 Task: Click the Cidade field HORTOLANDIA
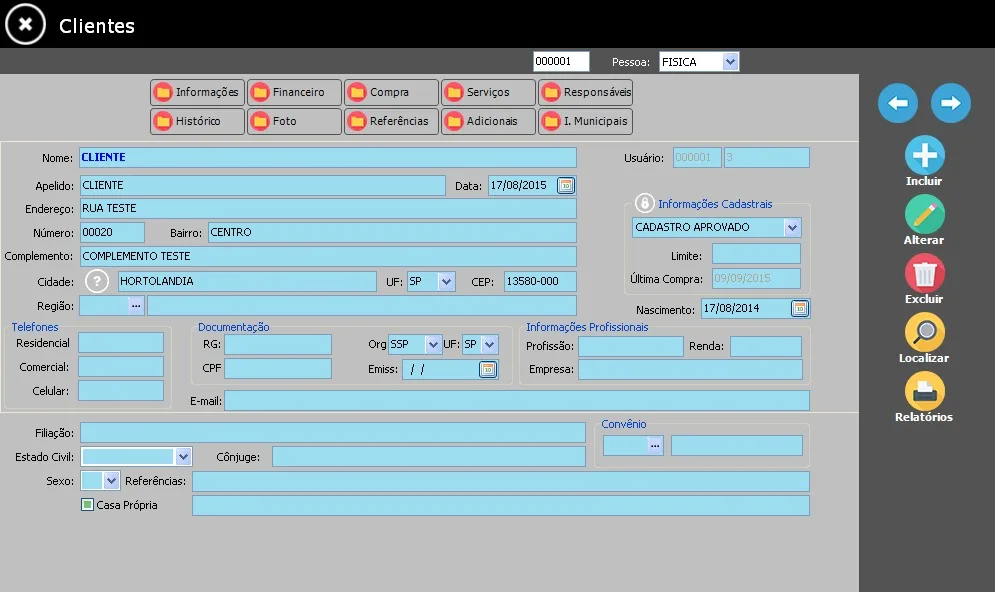247,281
